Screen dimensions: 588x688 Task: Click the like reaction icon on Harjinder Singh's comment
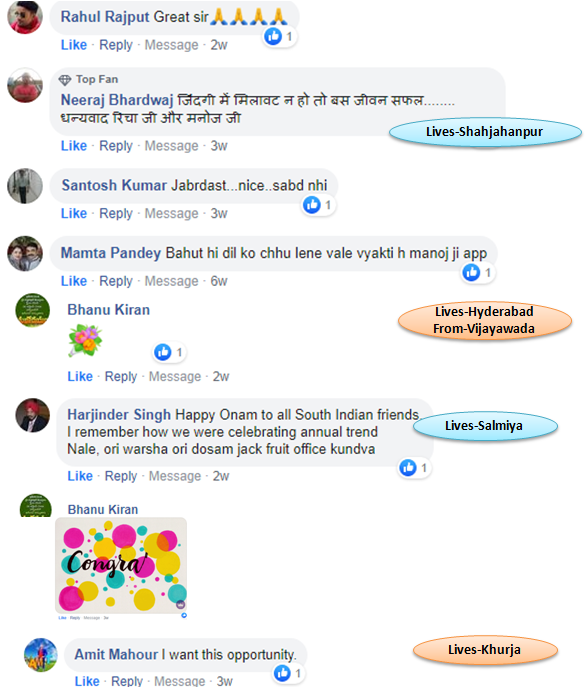408,468
